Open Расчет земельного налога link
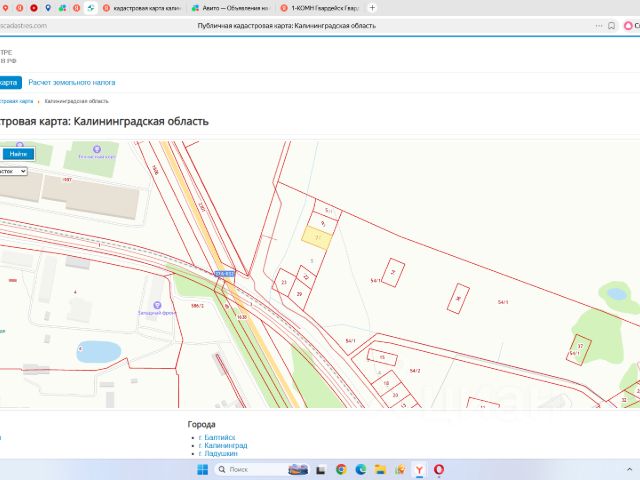This screenshot has width=640, height=480. pos(72,82)
